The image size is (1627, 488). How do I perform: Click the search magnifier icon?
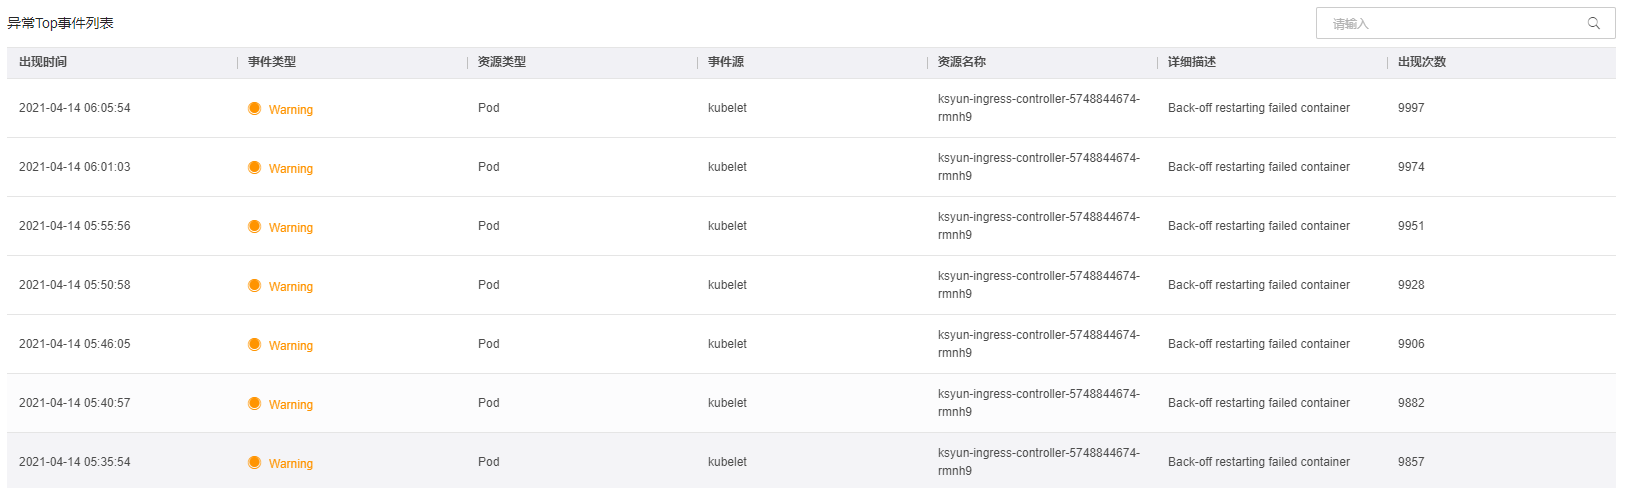(1594, 23)
